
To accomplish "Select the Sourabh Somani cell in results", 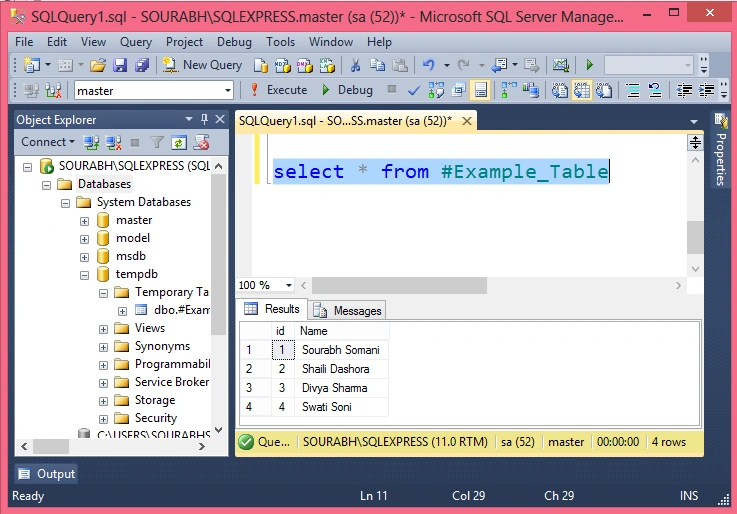I will point(341,350).
